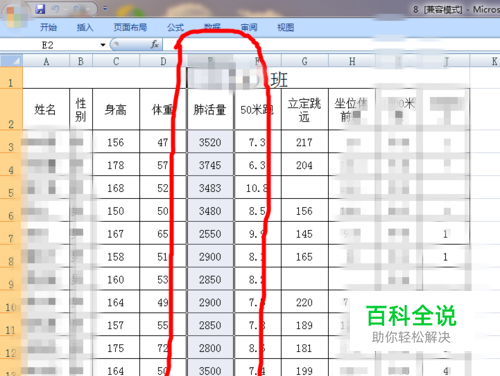Click the 性别 header cell
This screenshot has width=500, height=376.
pos(81,109)
